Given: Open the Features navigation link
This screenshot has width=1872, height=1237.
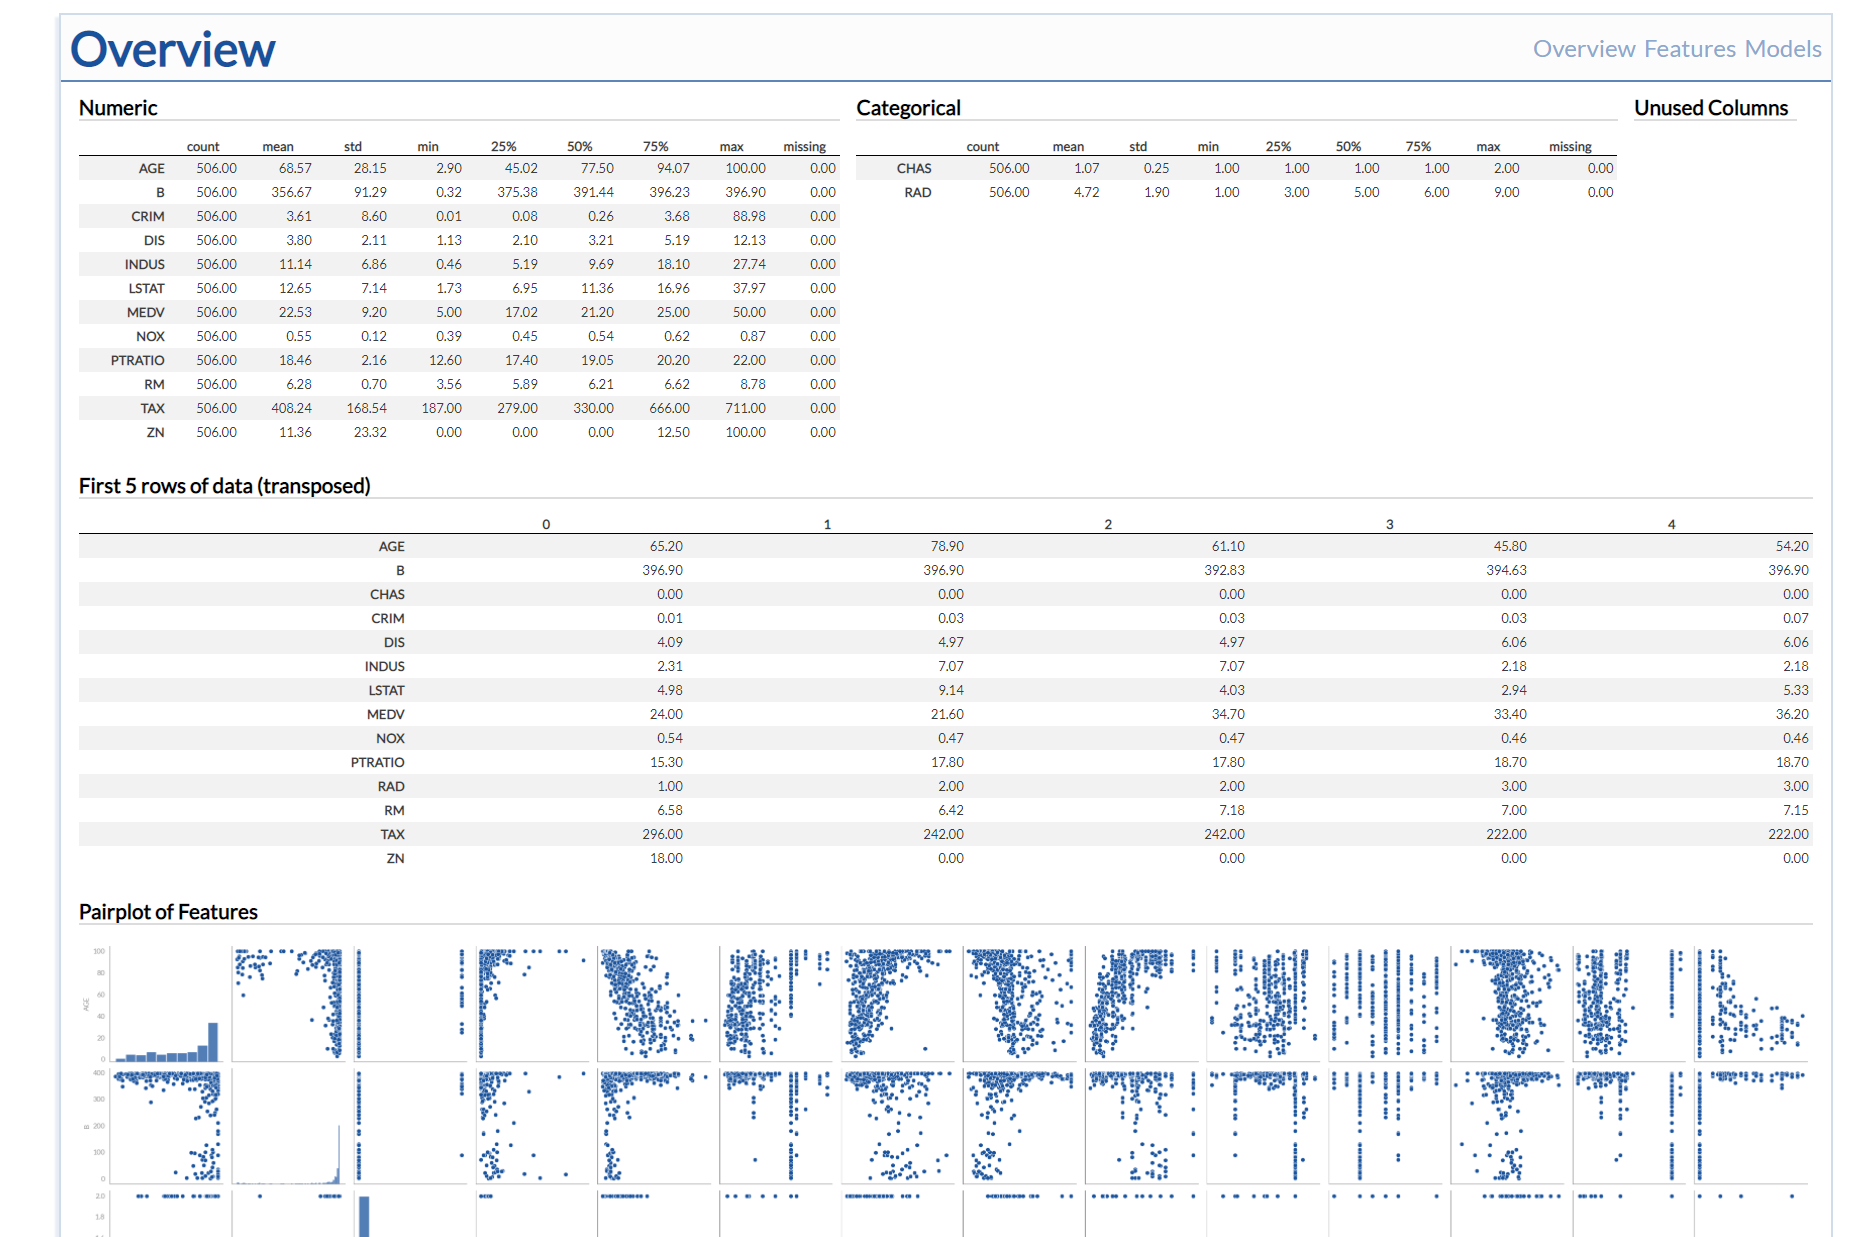Looking at the screenshot, I should click(x=1689, y=49).
